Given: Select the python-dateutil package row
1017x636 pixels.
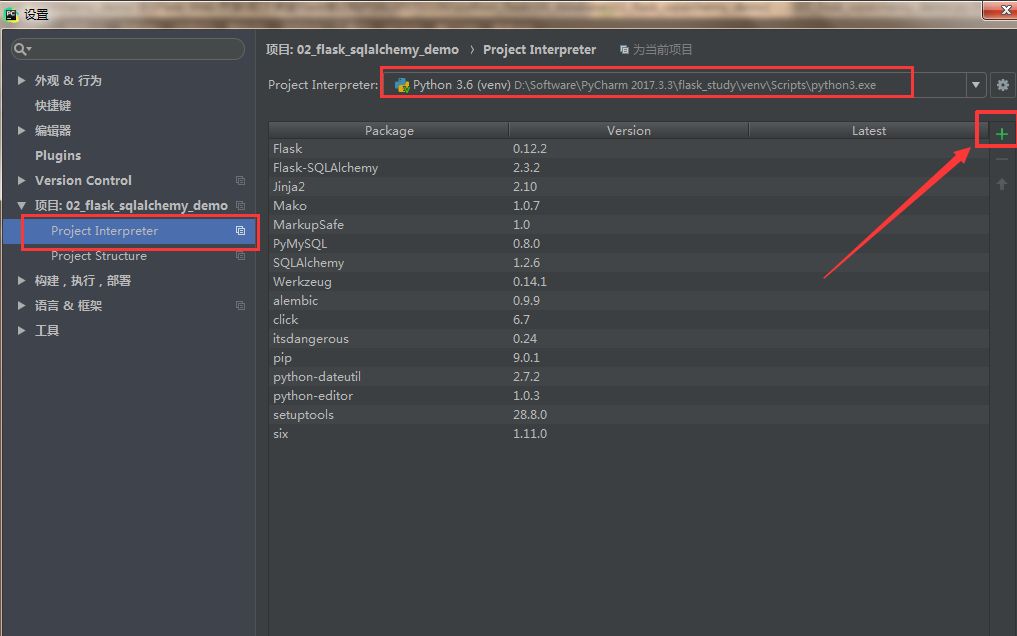Looking at the screenshot, I should (x=628, y=377).
